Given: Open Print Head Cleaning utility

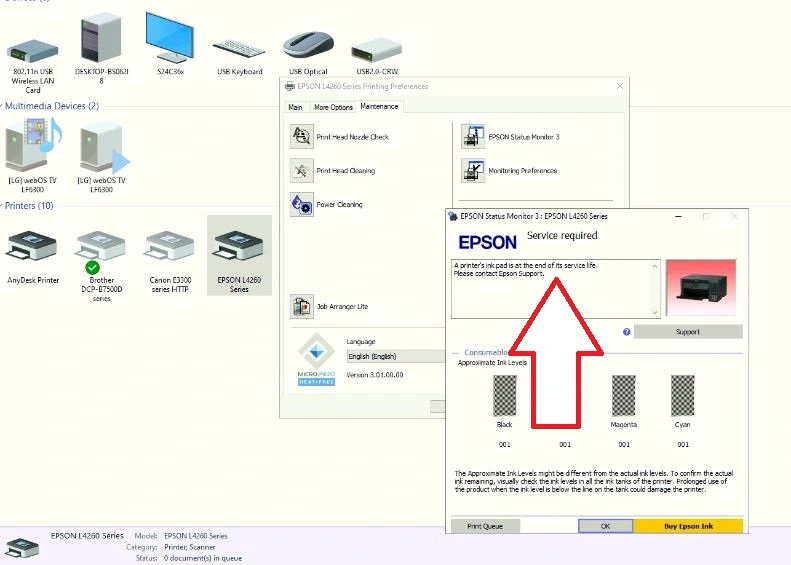Looking at the screenshot, I should pos(302,171).
